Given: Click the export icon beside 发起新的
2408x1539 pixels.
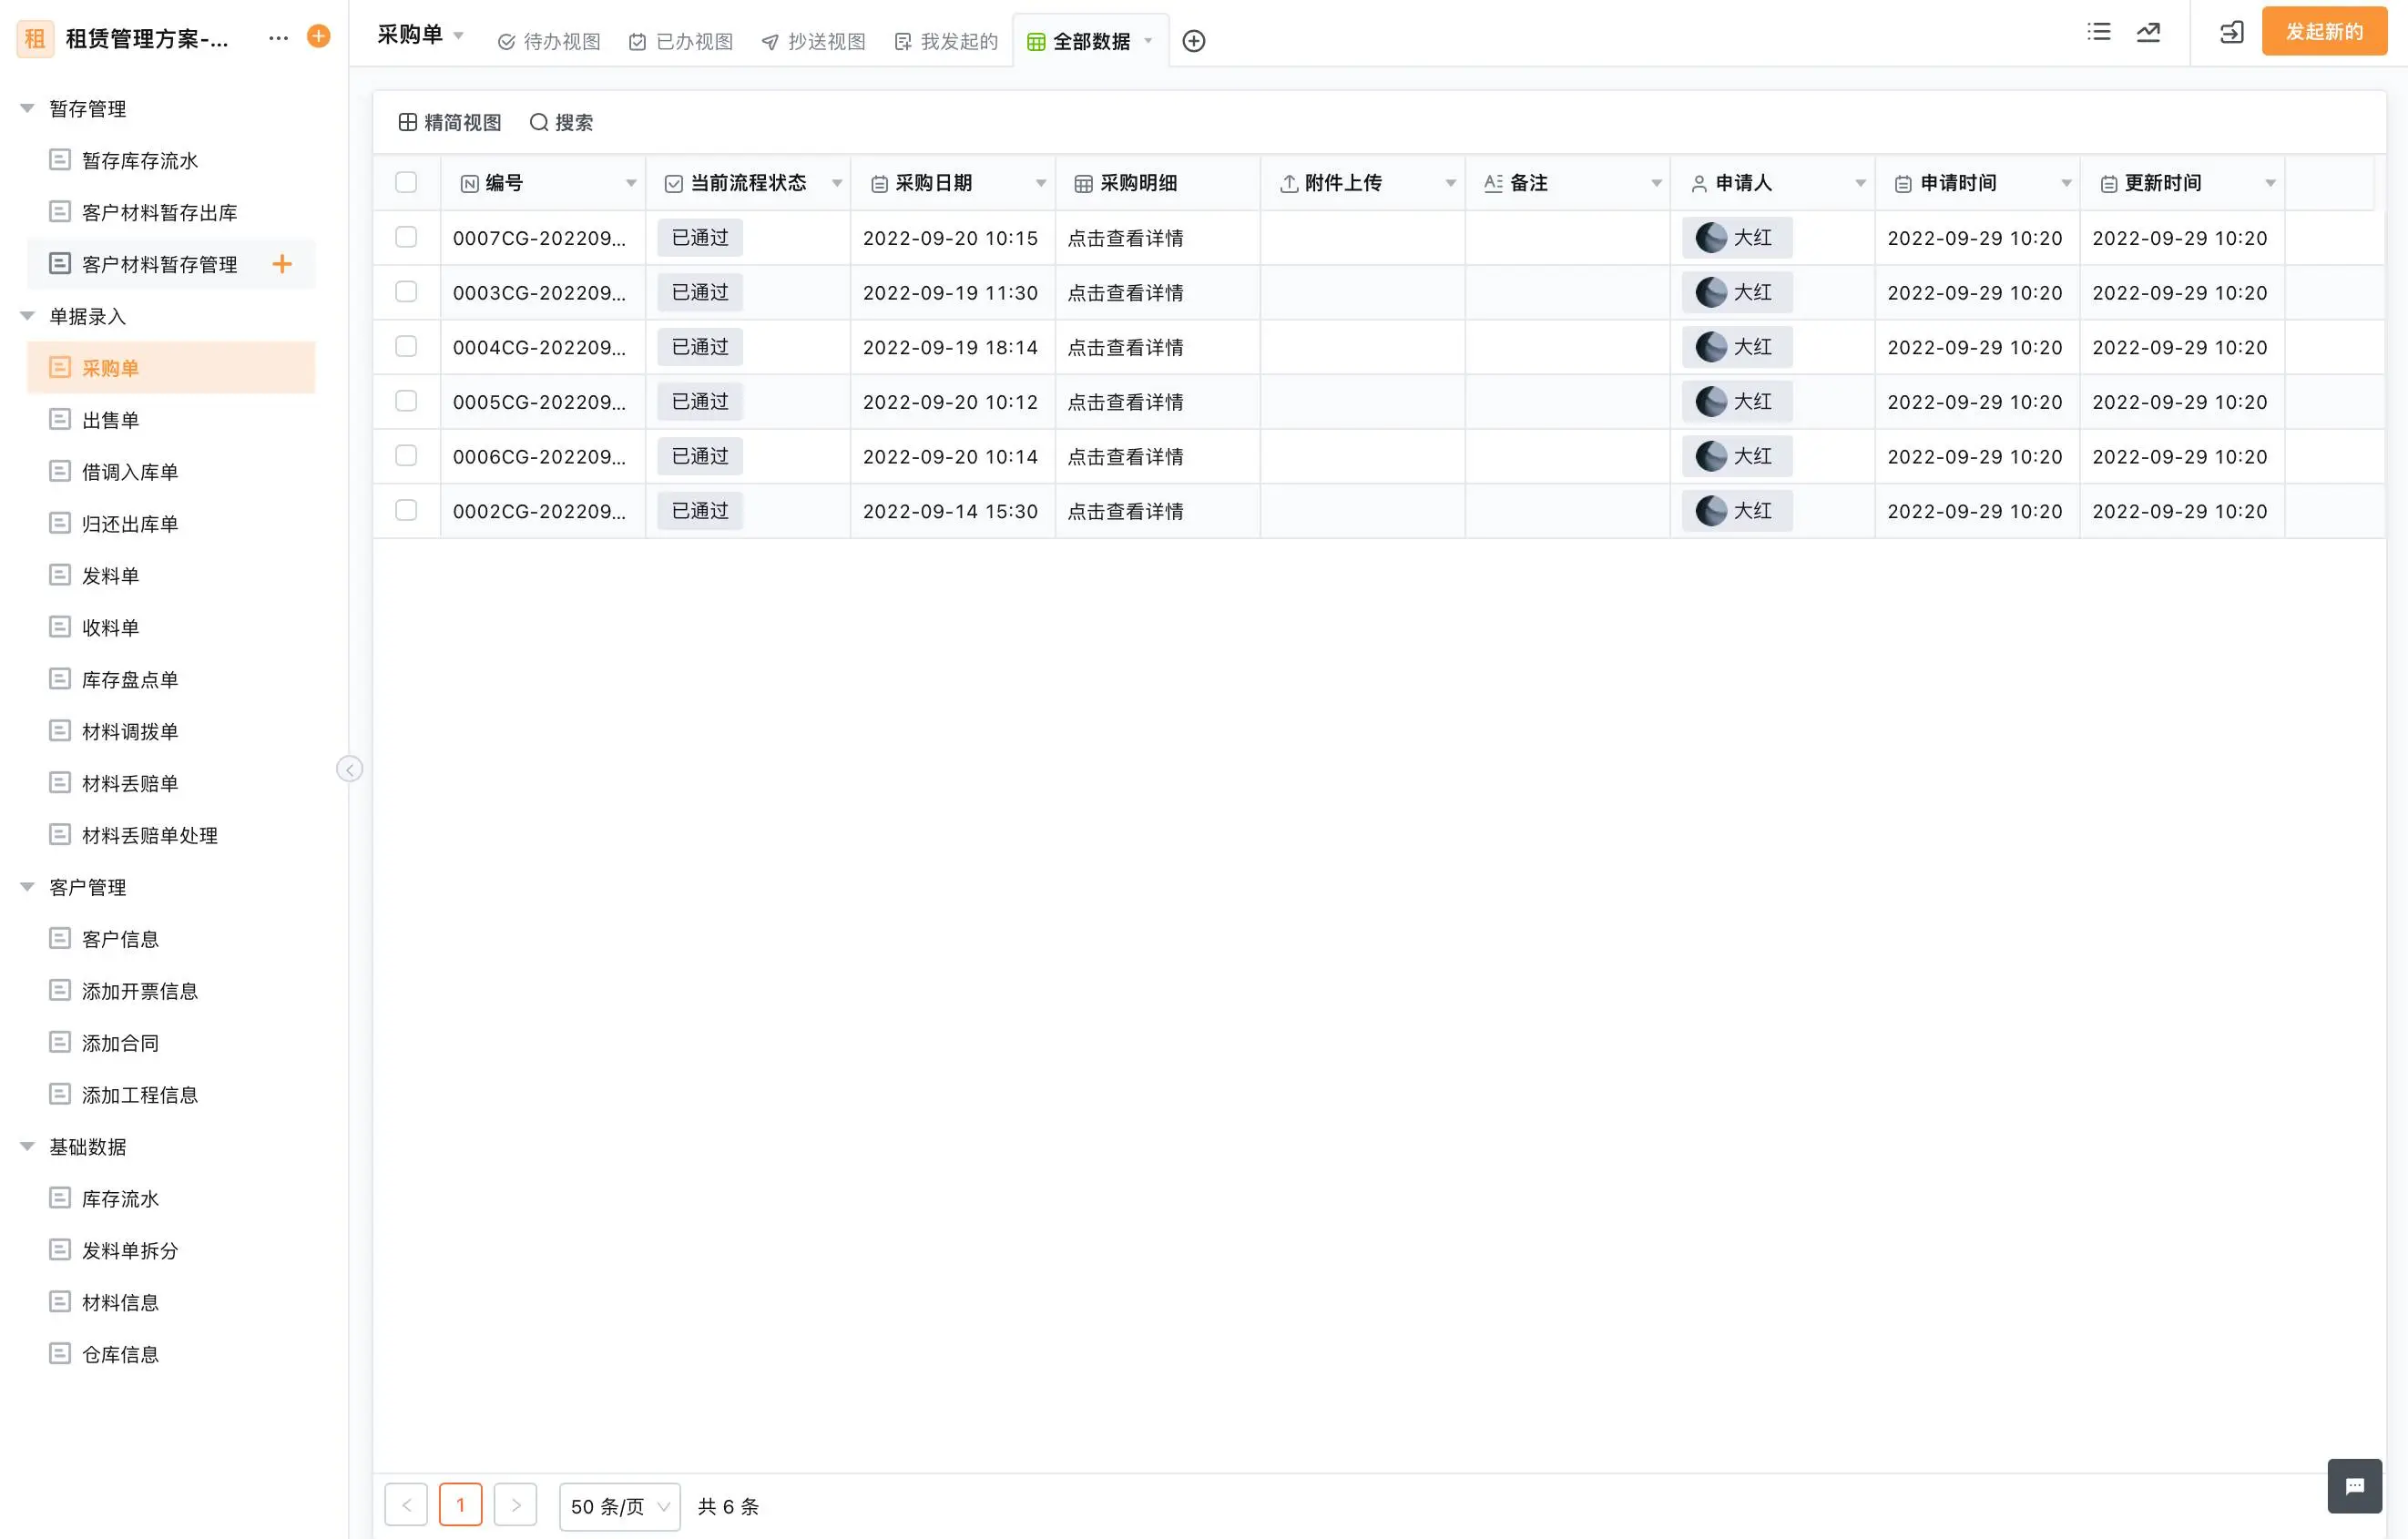Looking at the screenshot, I should [2231, 32].
